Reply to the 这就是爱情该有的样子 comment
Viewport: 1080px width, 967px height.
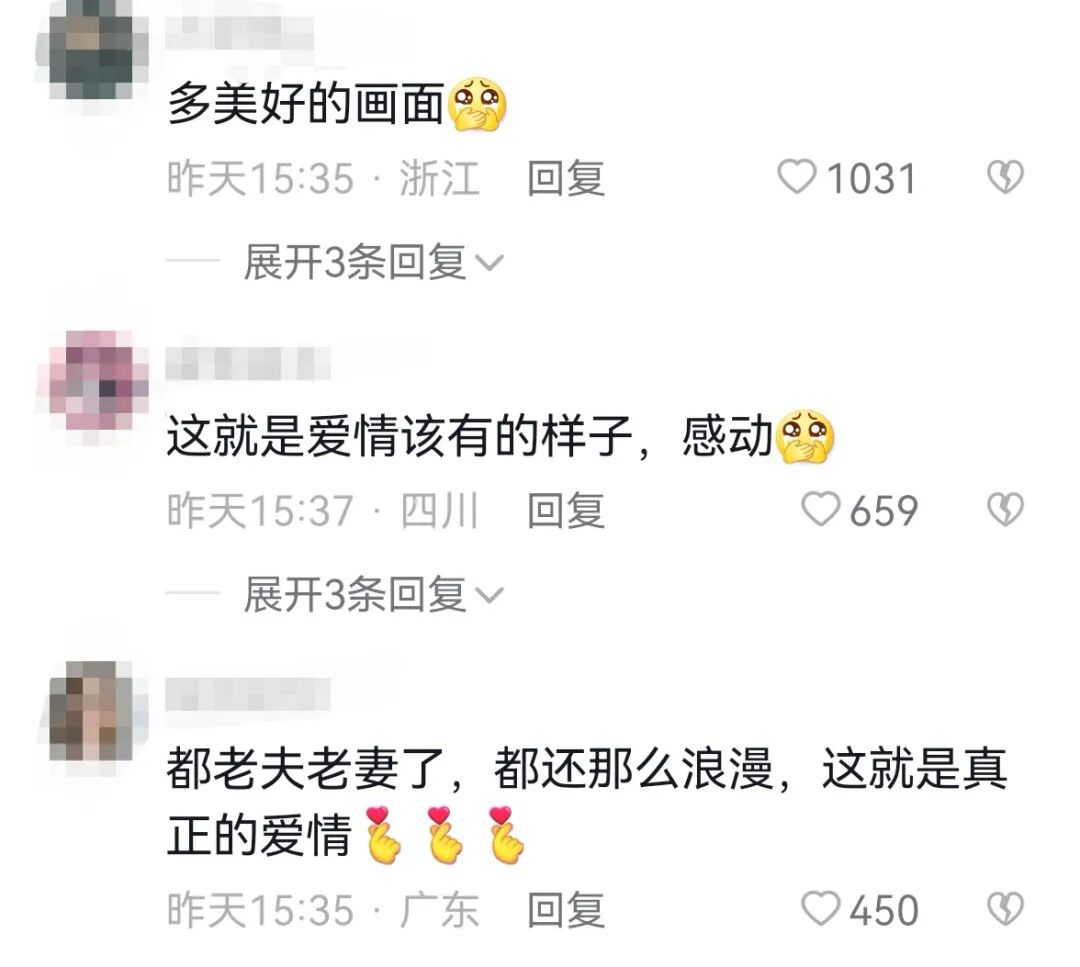click(566, 510)
